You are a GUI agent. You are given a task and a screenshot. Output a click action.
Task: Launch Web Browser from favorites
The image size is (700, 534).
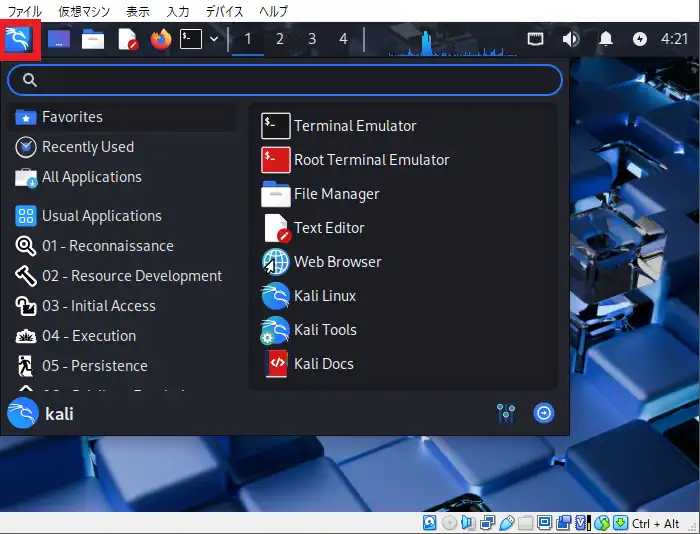(x=402, y=262)
